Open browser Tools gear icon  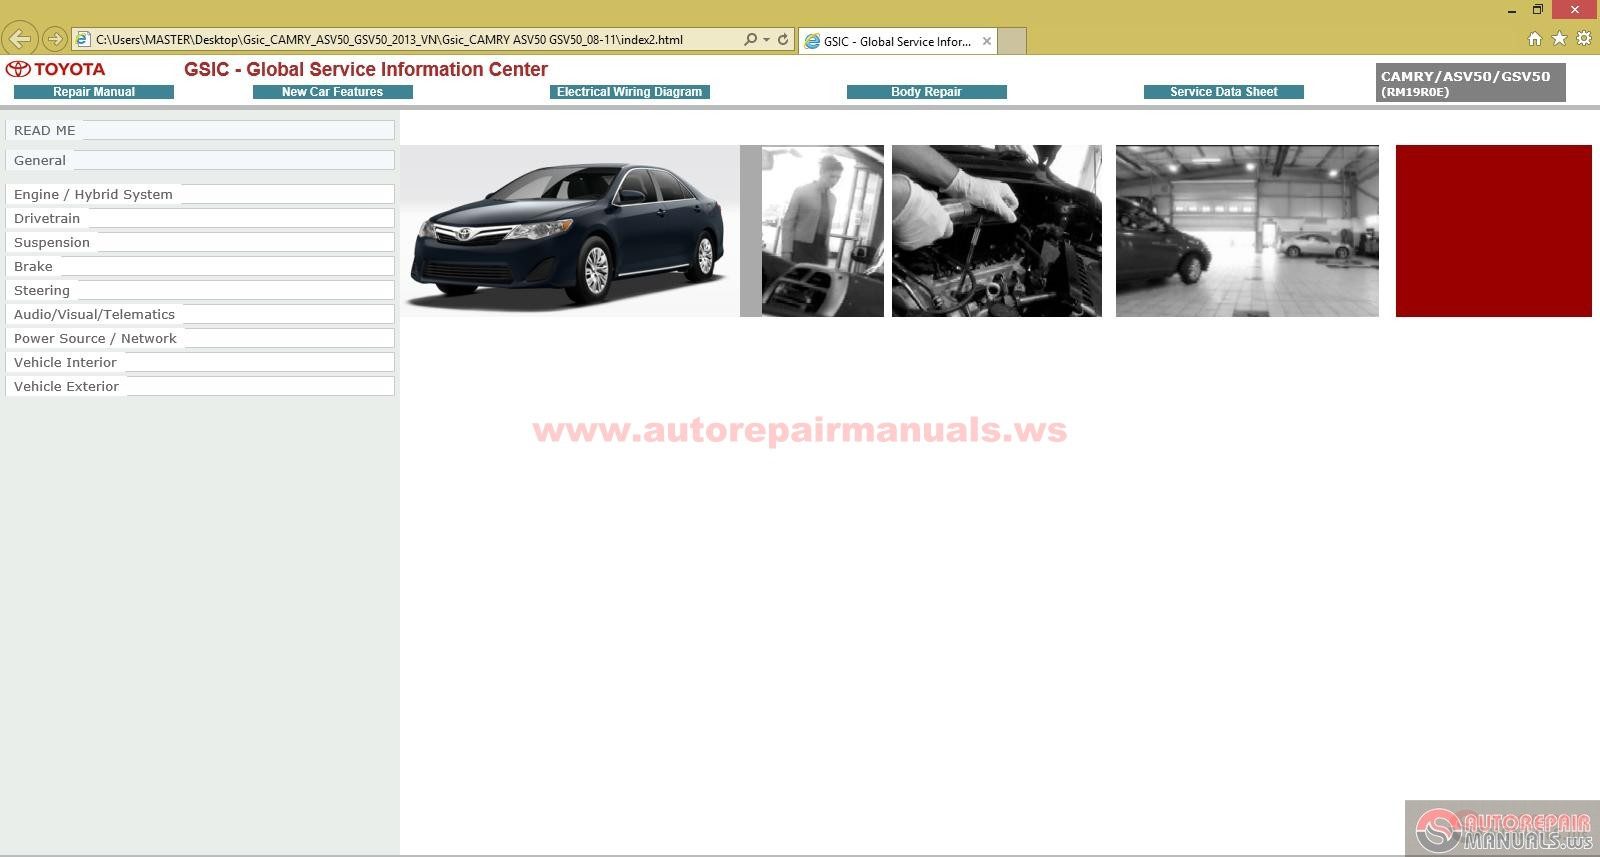pos(1584,39)
